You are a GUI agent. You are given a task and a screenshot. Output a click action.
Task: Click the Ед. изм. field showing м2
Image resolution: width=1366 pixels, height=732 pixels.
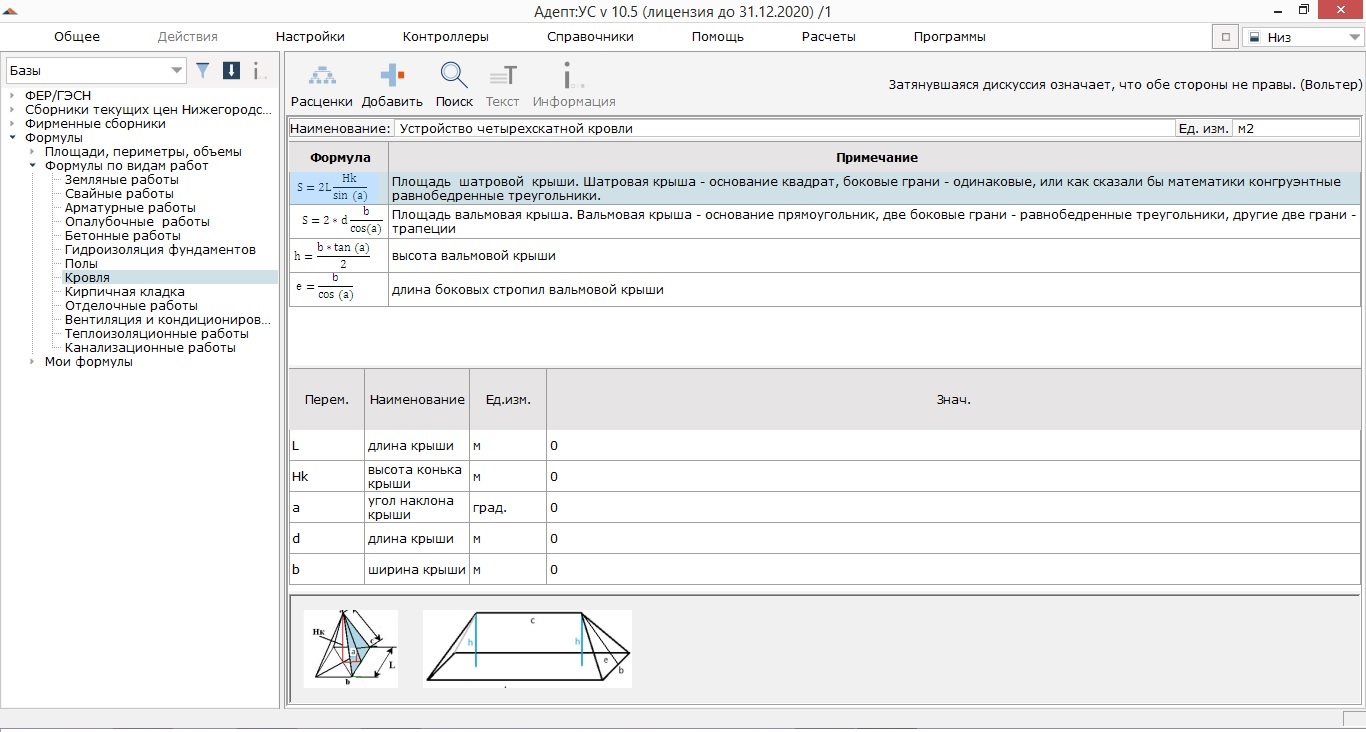tap(1296, 129)
